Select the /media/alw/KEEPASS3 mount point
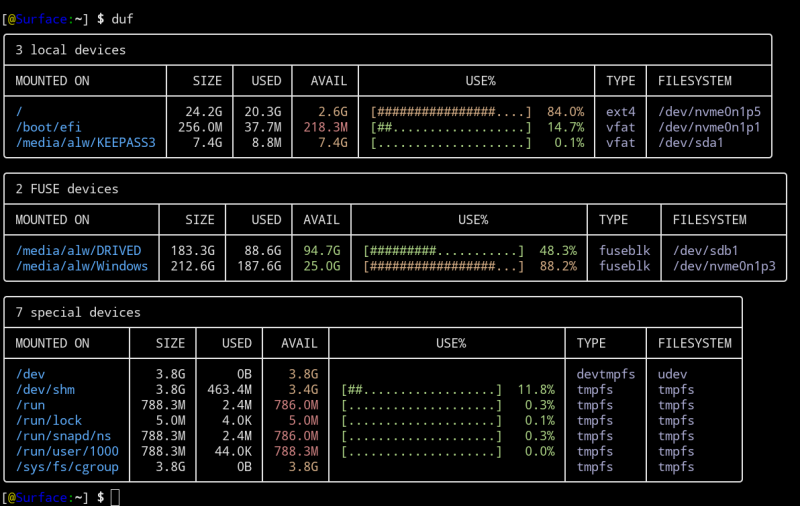The height and width of the screenshot is (506, 800). [x=86, y=142]
